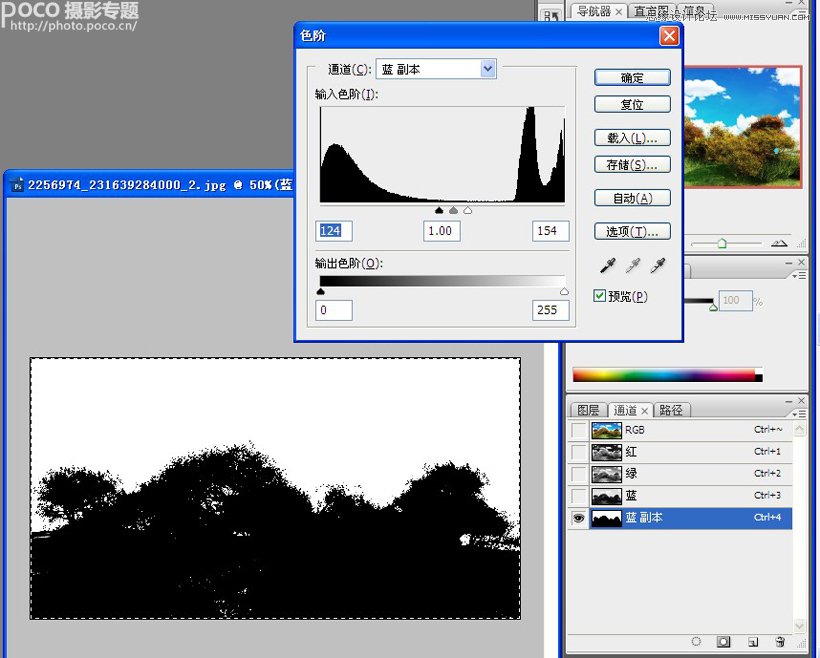Click the 确定 OK button in Levels
820x658 pixels.
tap(632, 77)
